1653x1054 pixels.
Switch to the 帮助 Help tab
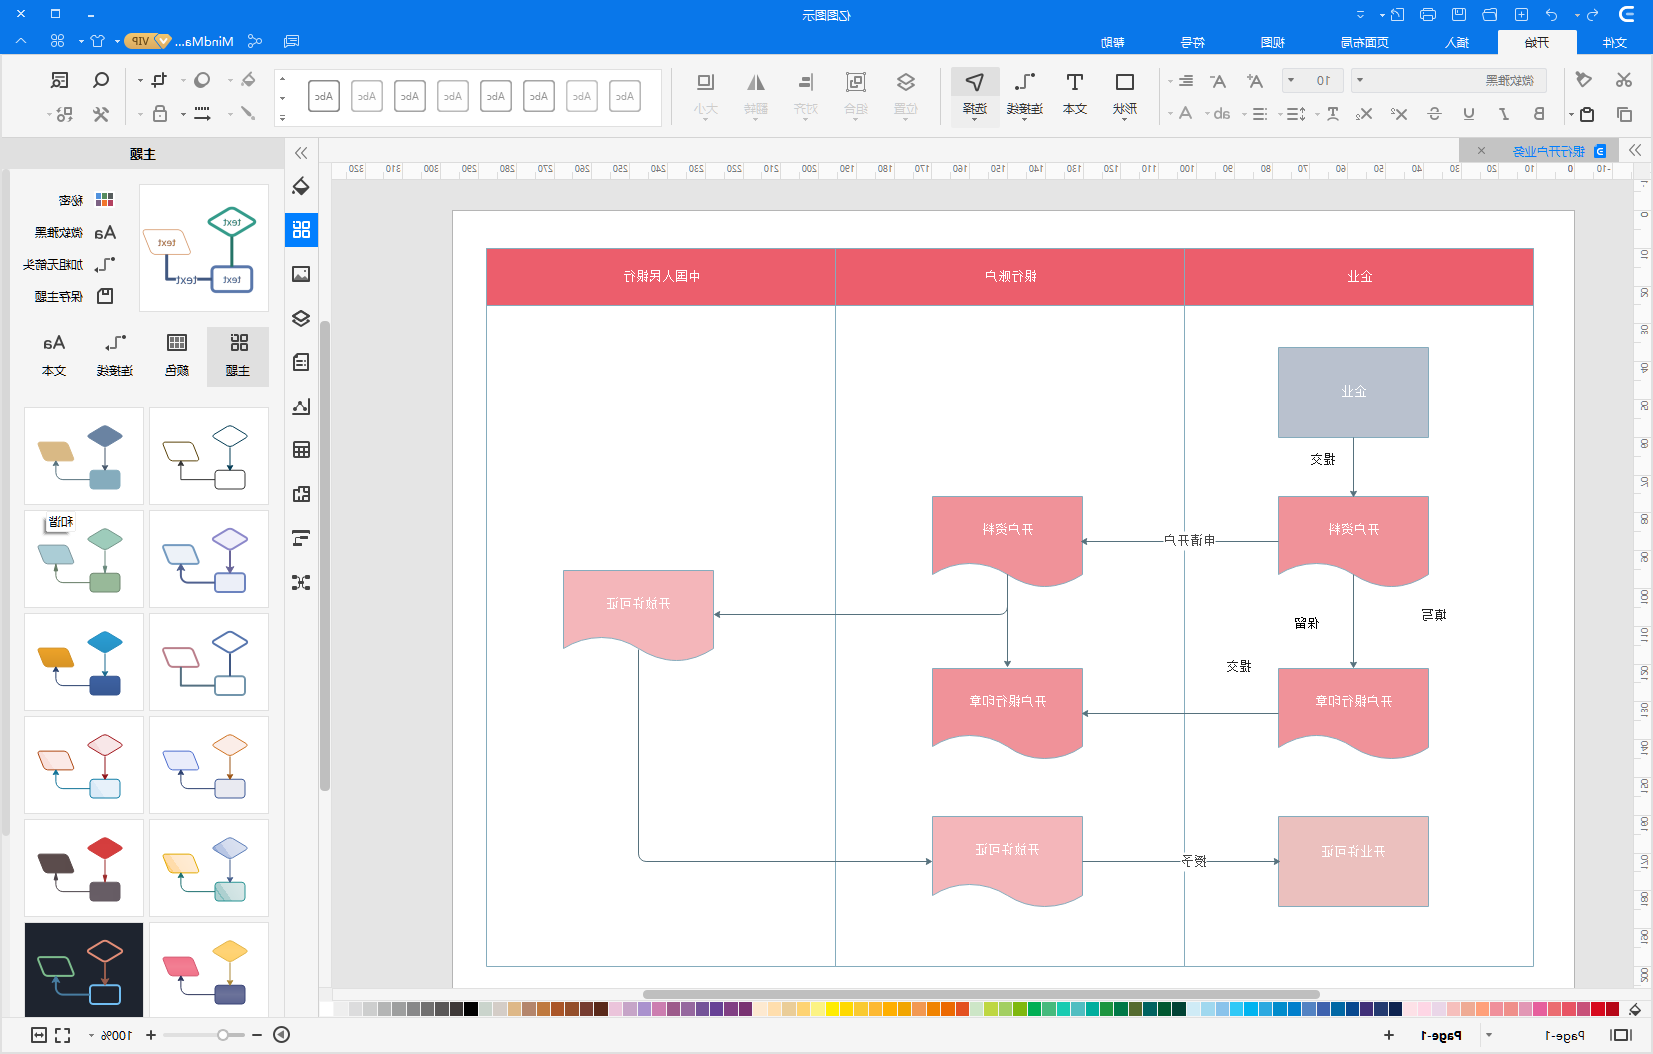(x=1113, y=42)
